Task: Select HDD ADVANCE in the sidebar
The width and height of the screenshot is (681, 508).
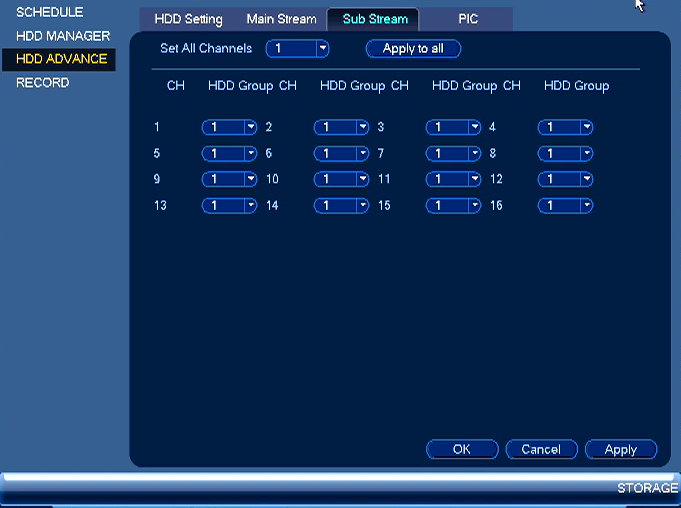Action: [x=59, y=59]
